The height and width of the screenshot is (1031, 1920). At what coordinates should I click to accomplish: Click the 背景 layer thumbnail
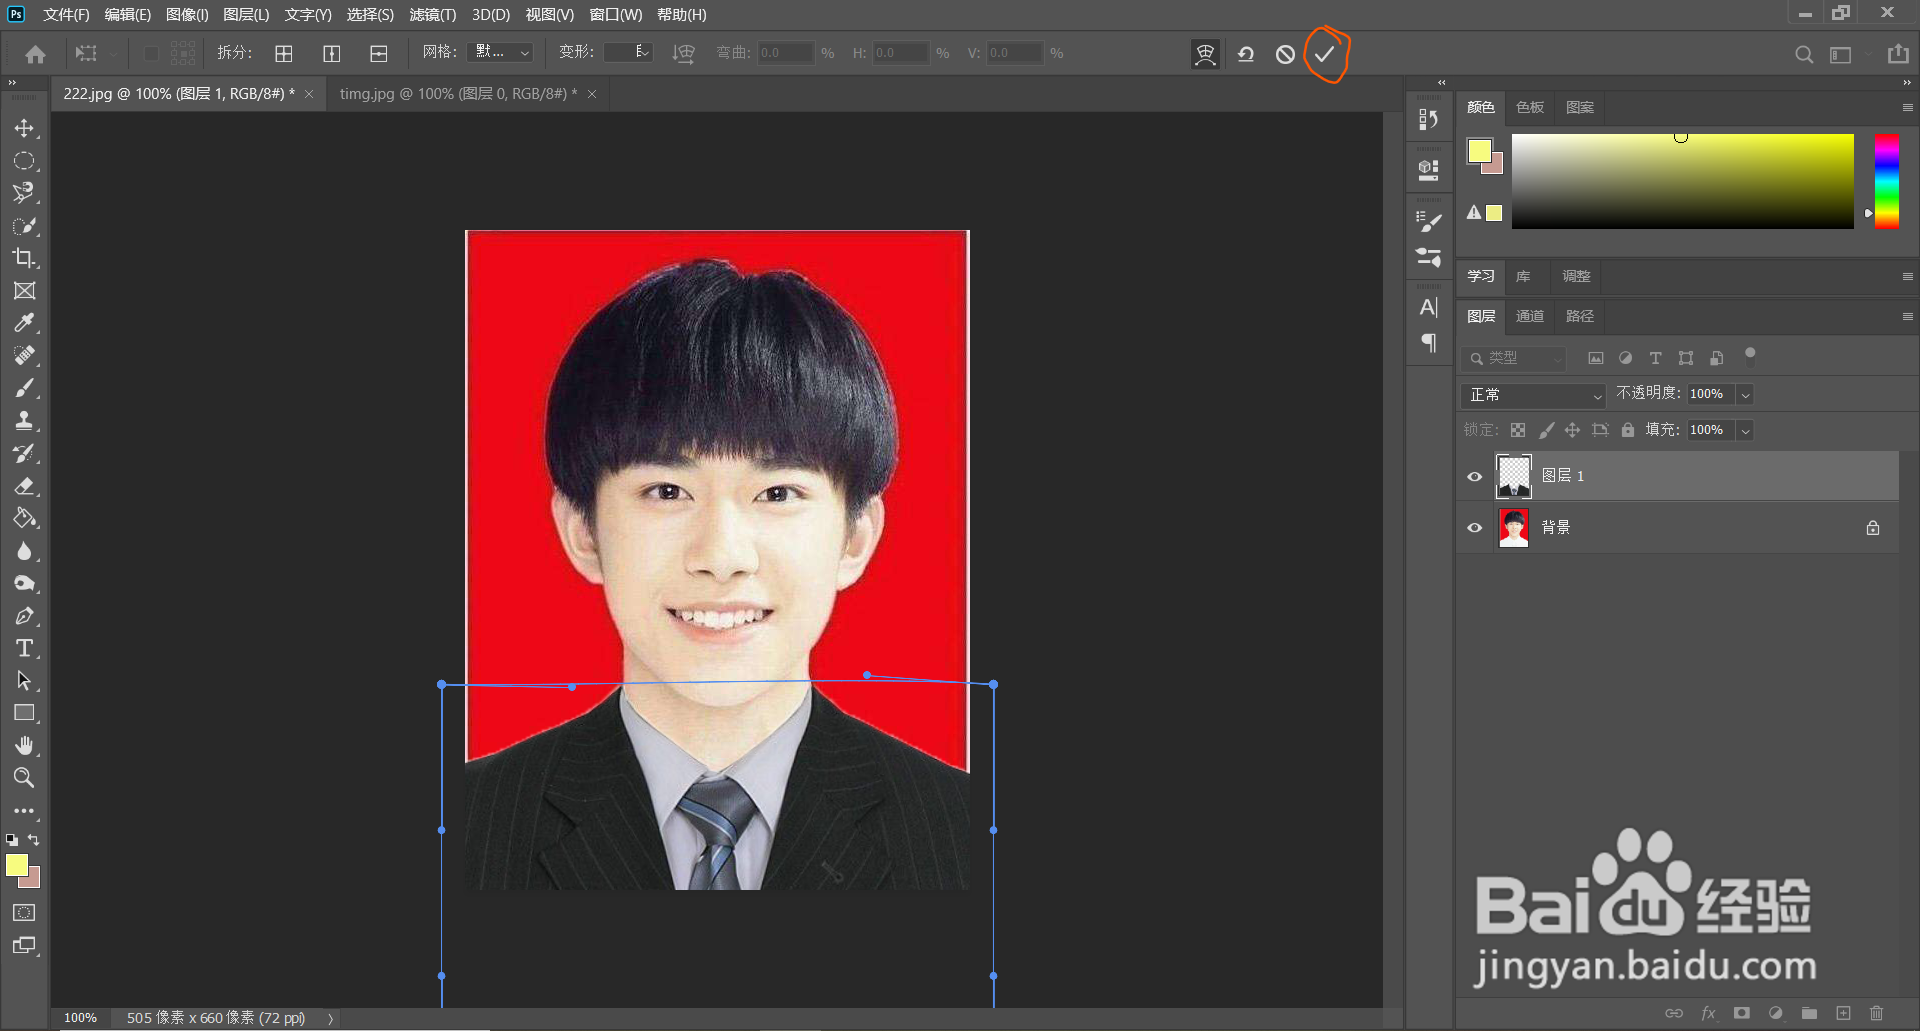(1513, 528)
